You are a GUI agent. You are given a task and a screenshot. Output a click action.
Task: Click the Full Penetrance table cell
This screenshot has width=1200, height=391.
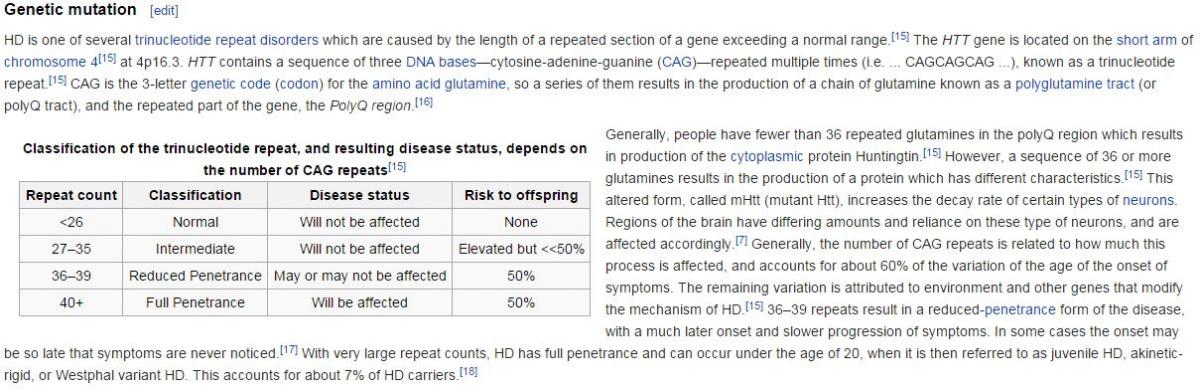pyautogui.click(x=195, y=301)
